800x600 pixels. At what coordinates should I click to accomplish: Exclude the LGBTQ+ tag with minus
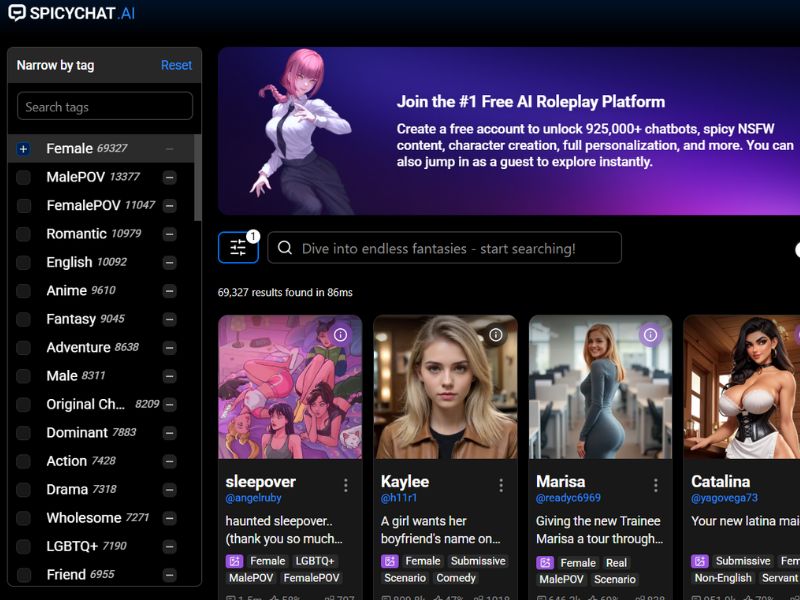[x=169, y=547]
